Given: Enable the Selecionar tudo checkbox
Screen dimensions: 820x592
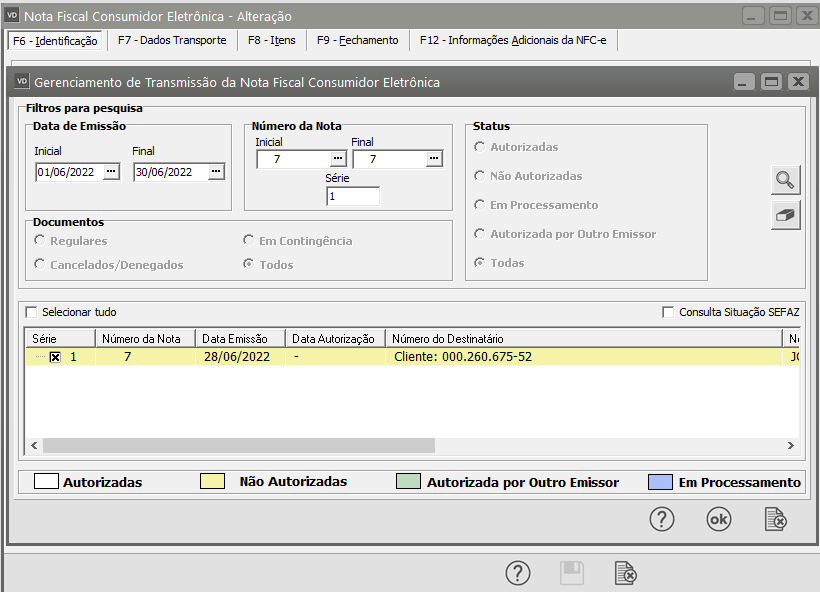Looking at the screenshot, I should [x=31, y=312].
